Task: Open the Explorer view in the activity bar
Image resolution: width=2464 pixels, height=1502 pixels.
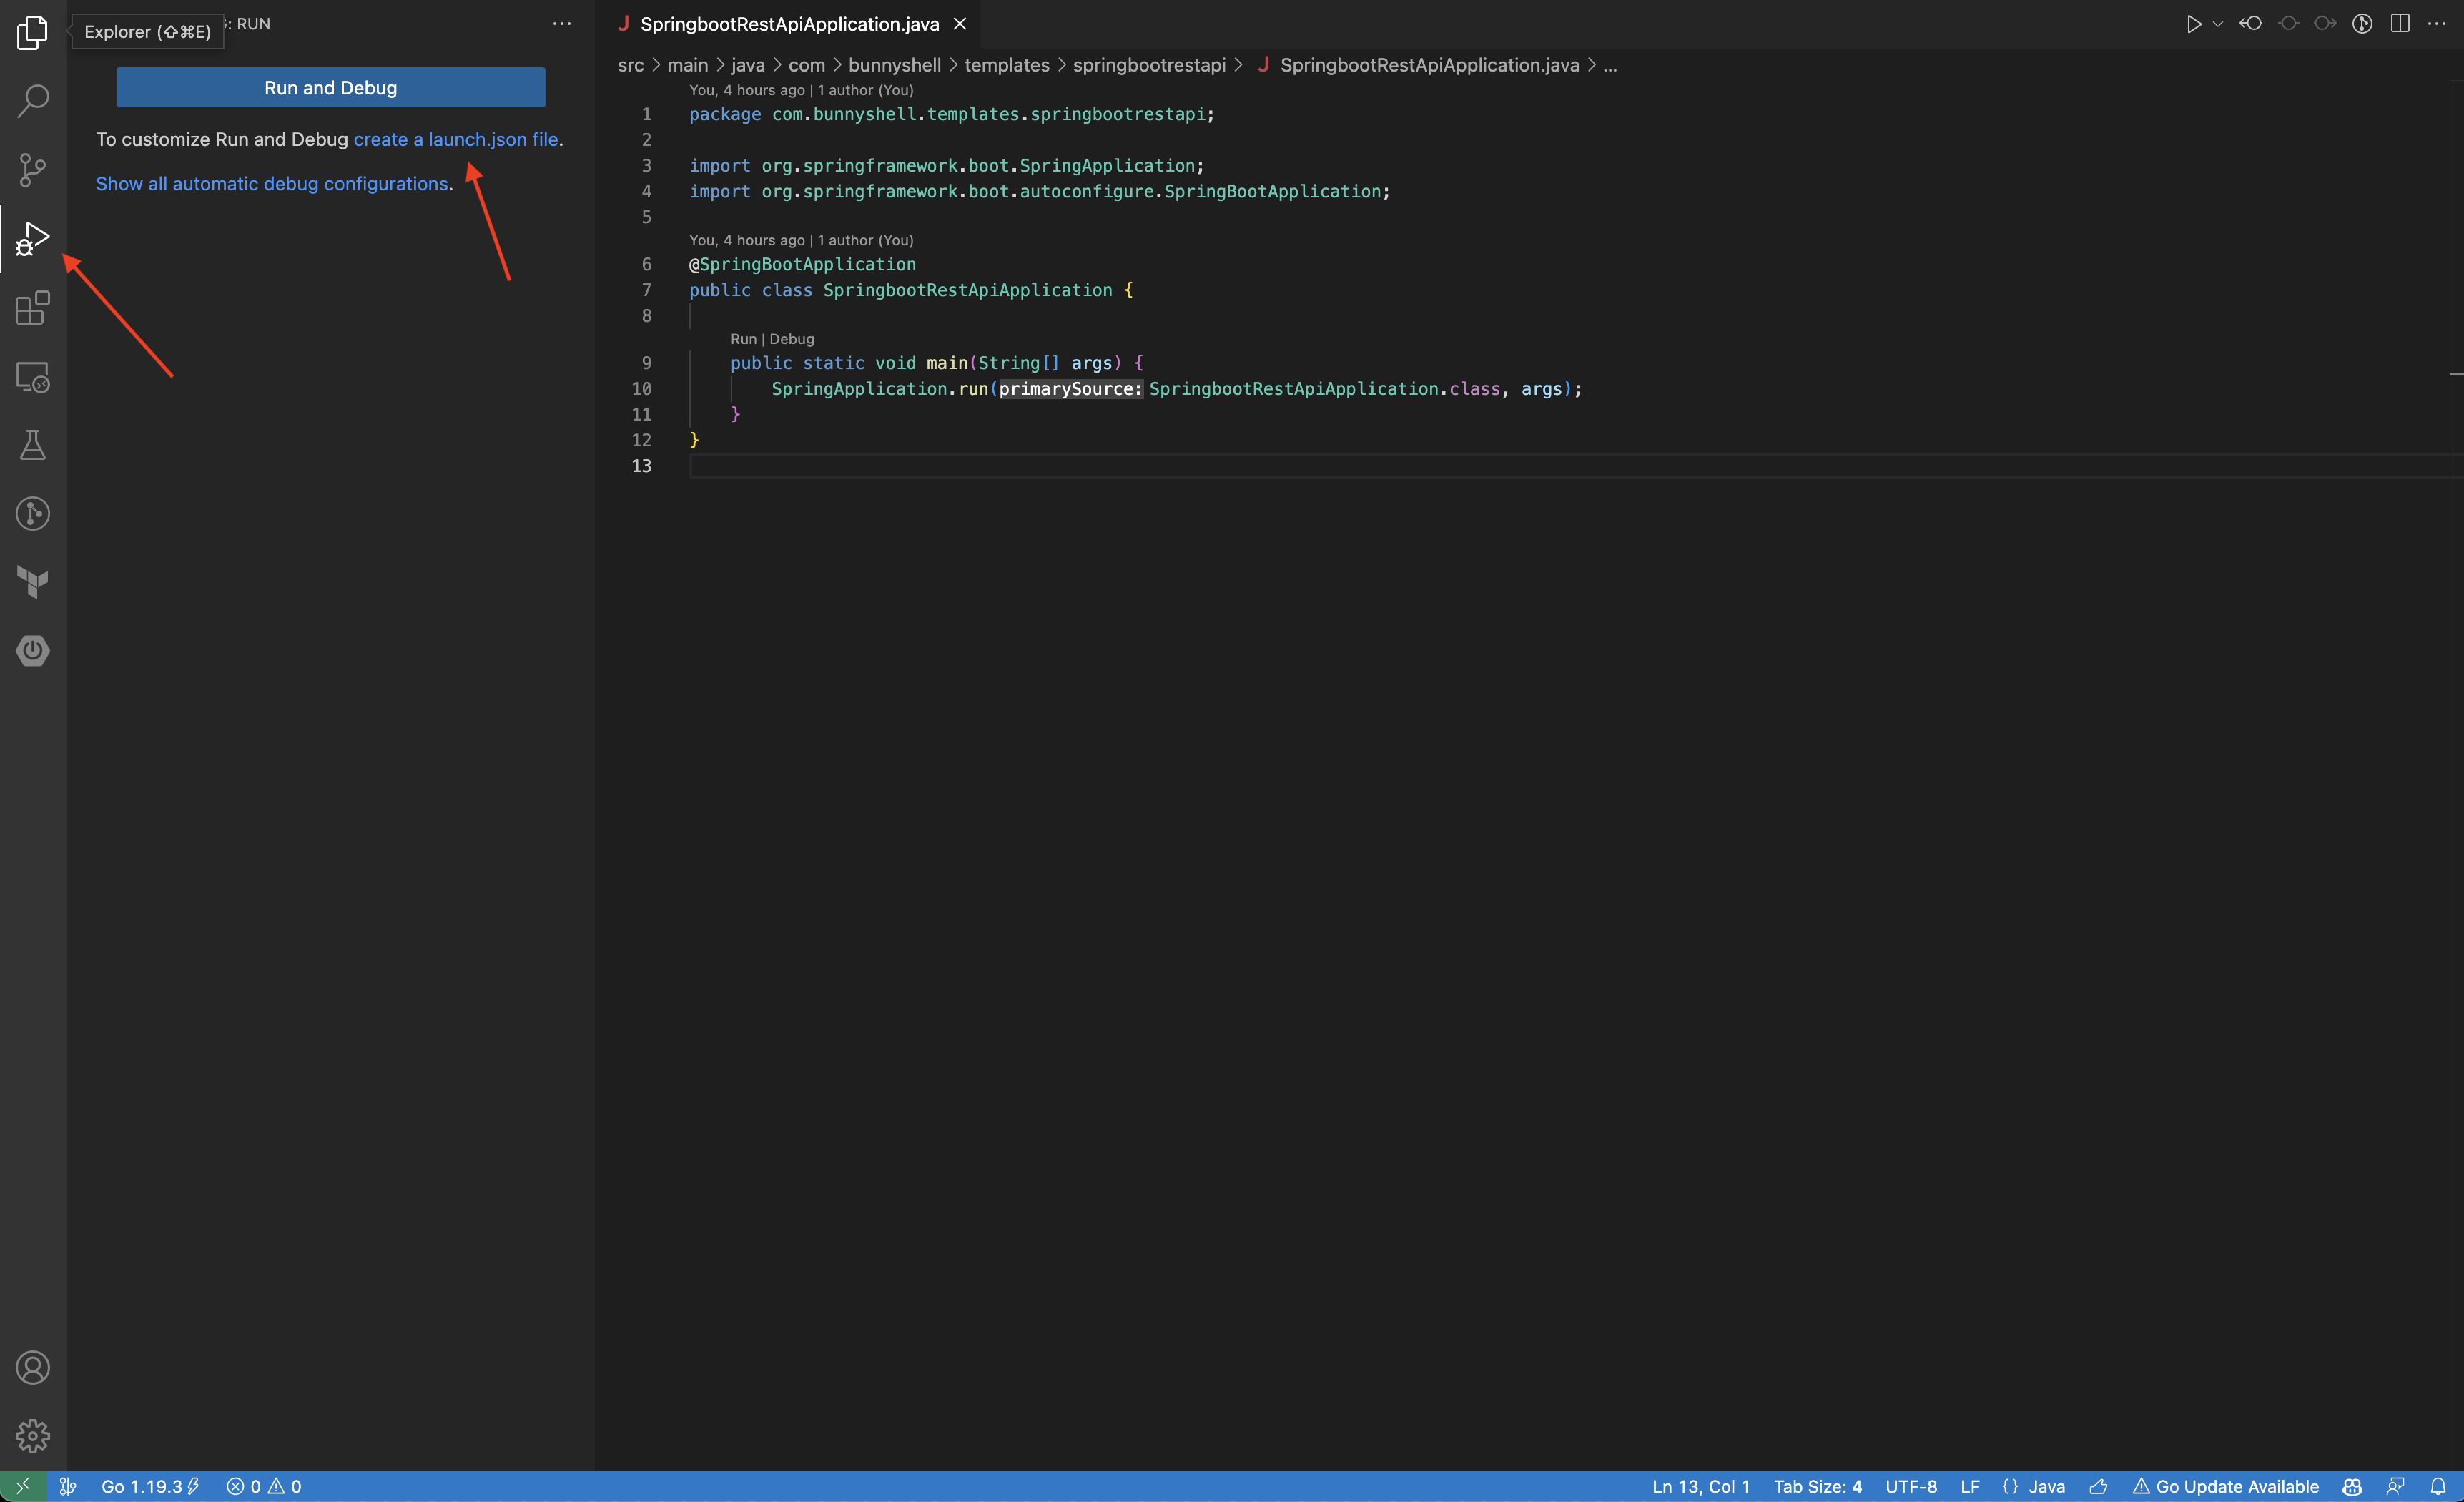Action: click(x=33, y=32)
